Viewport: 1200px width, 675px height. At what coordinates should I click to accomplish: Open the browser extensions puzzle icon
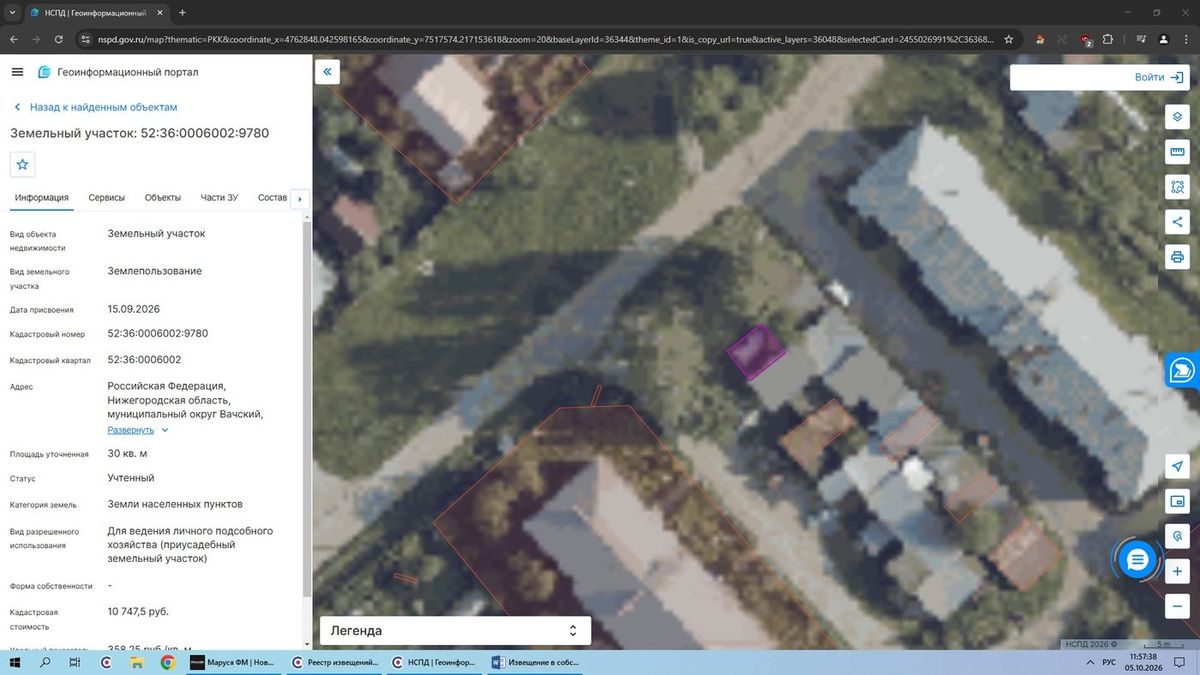pos(1108,40)
